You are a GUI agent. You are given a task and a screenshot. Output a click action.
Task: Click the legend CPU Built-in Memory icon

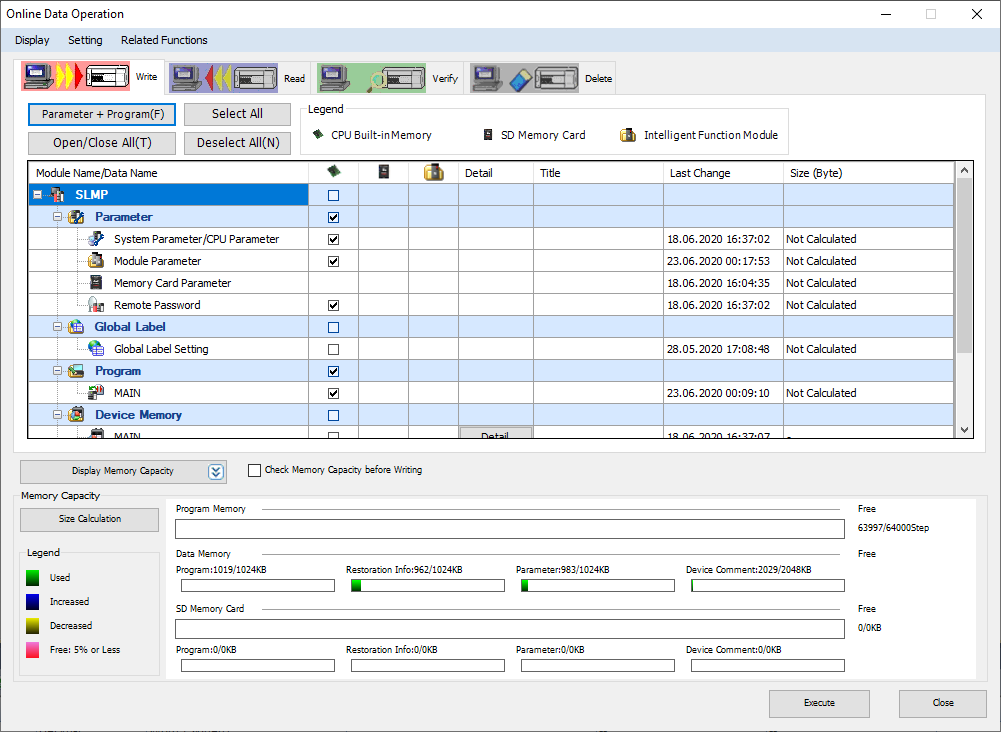(318, 134)
